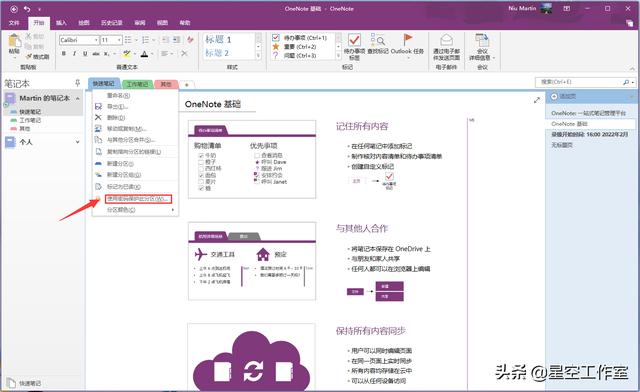Viewport: 640px width, 392px height.
Task: Click the Email Page envelope icon
Action: coord(447,40)
